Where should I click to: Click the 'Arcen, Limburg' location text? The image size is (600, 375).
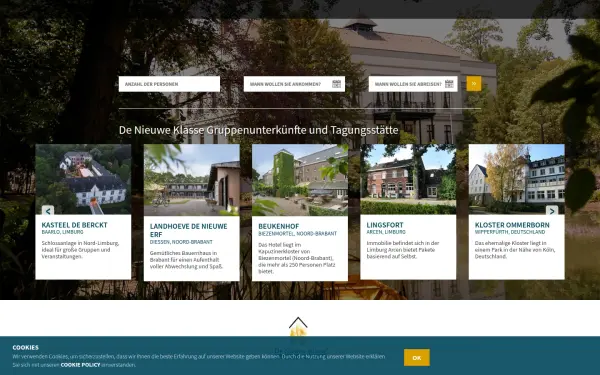tap(386, 232)
